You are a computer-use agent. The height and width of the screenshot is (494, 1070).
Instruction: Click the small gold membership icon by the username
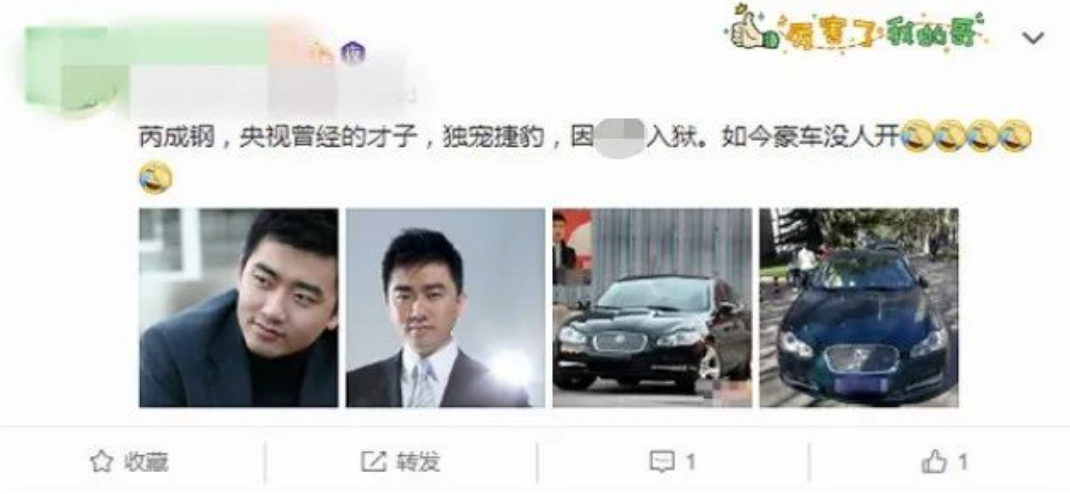[x=320, y=53]
